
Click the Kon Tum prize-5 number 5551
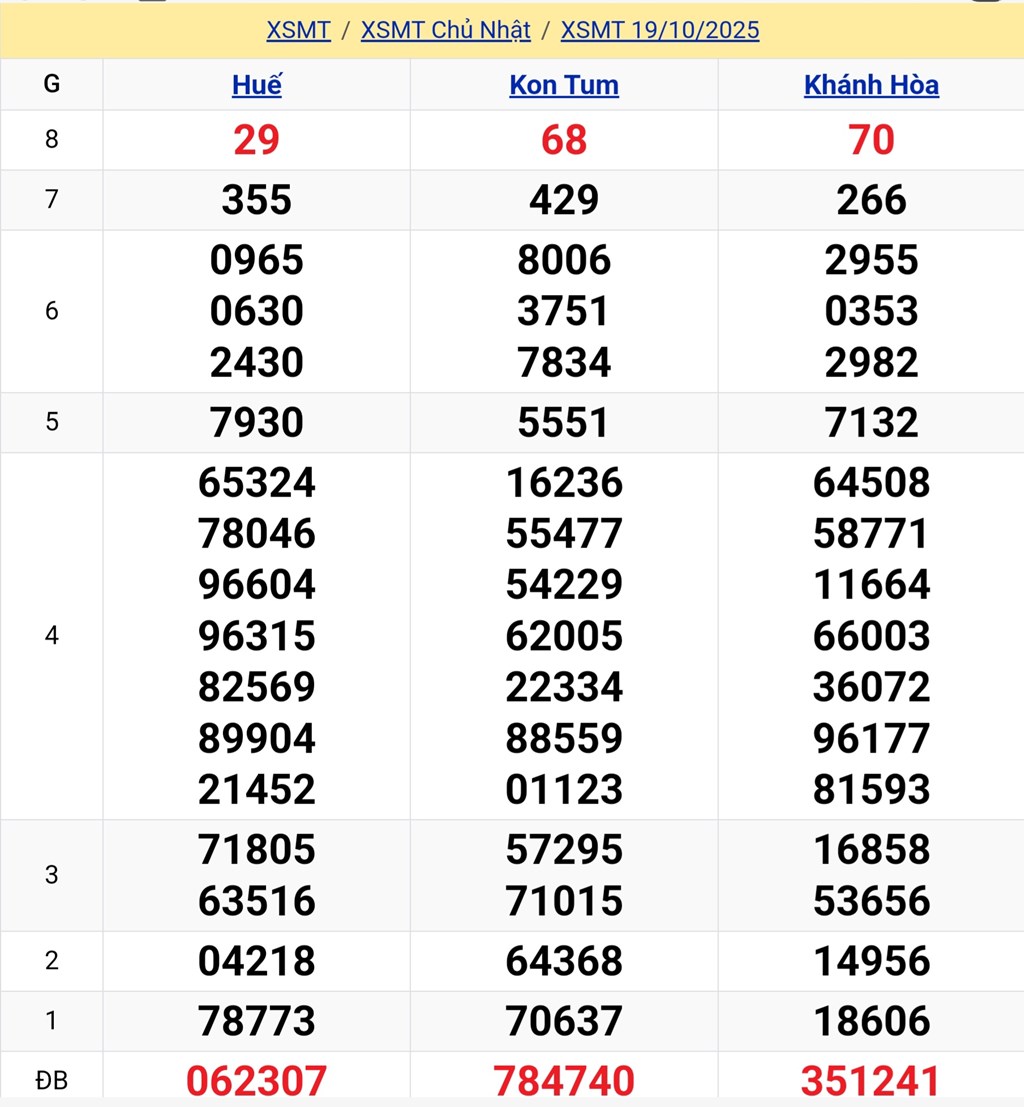[x=564, y=422]
